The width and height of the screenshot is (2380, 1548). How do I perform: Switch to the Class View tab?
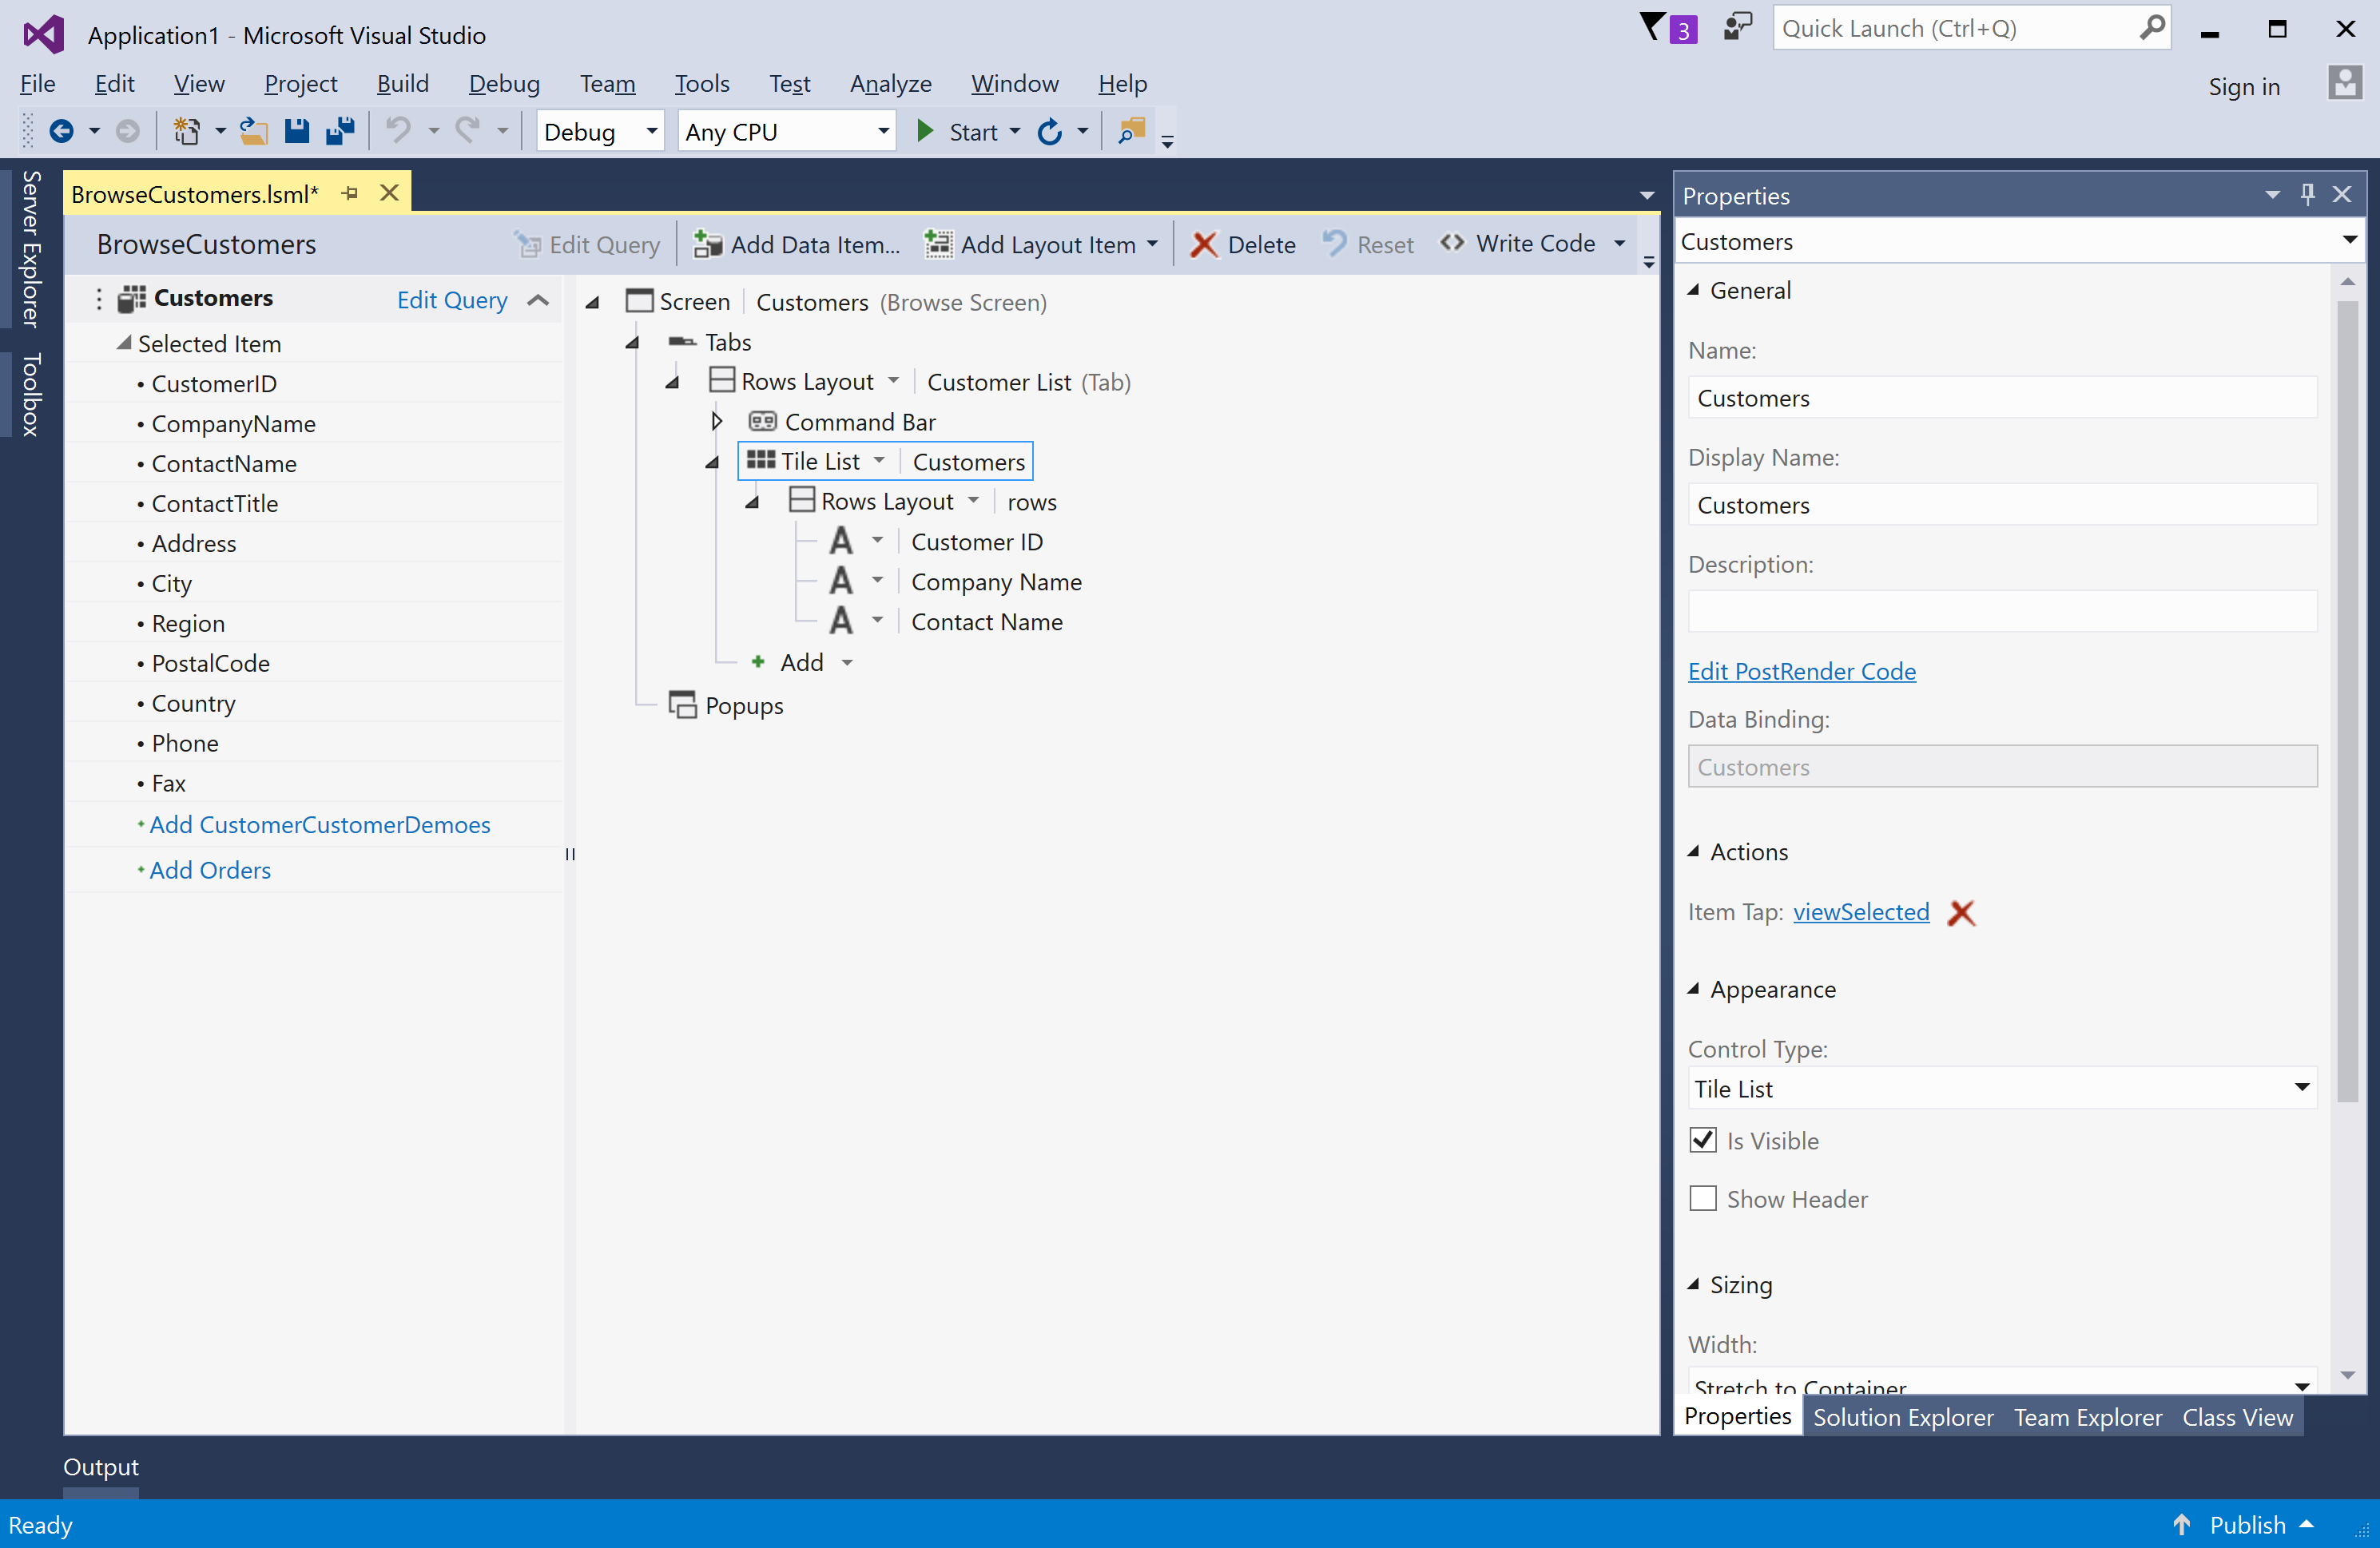pyautogui.click(x=2238, y=1417)
